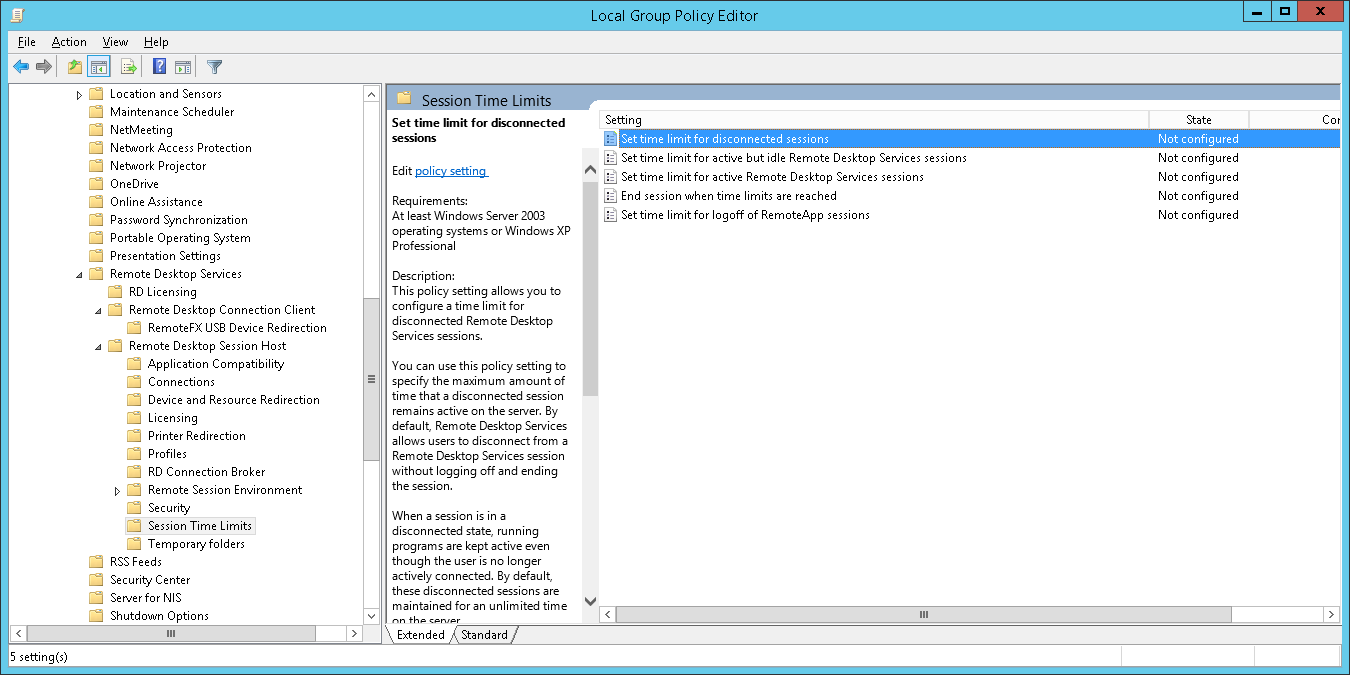Select the Licensing folder under Session Host

[173, 418]
